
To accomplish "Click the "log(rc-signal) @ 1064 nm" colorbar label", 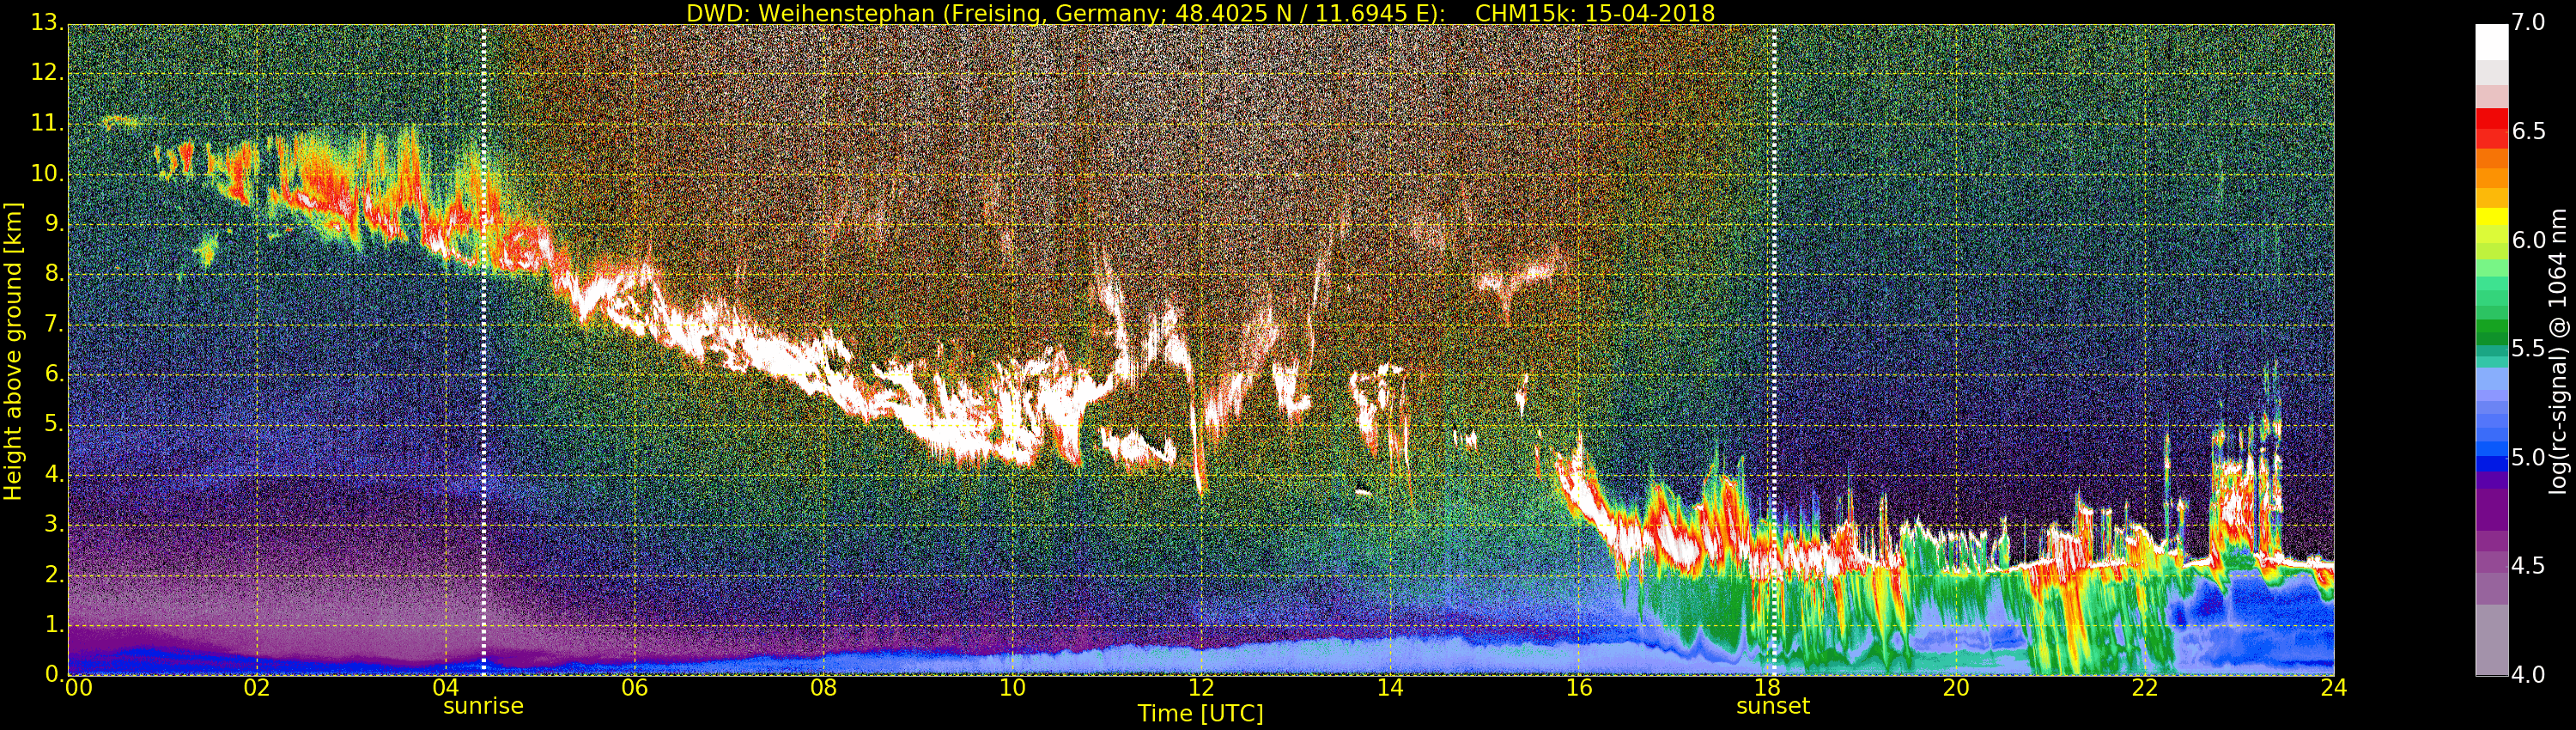I will pos(2559,351).
